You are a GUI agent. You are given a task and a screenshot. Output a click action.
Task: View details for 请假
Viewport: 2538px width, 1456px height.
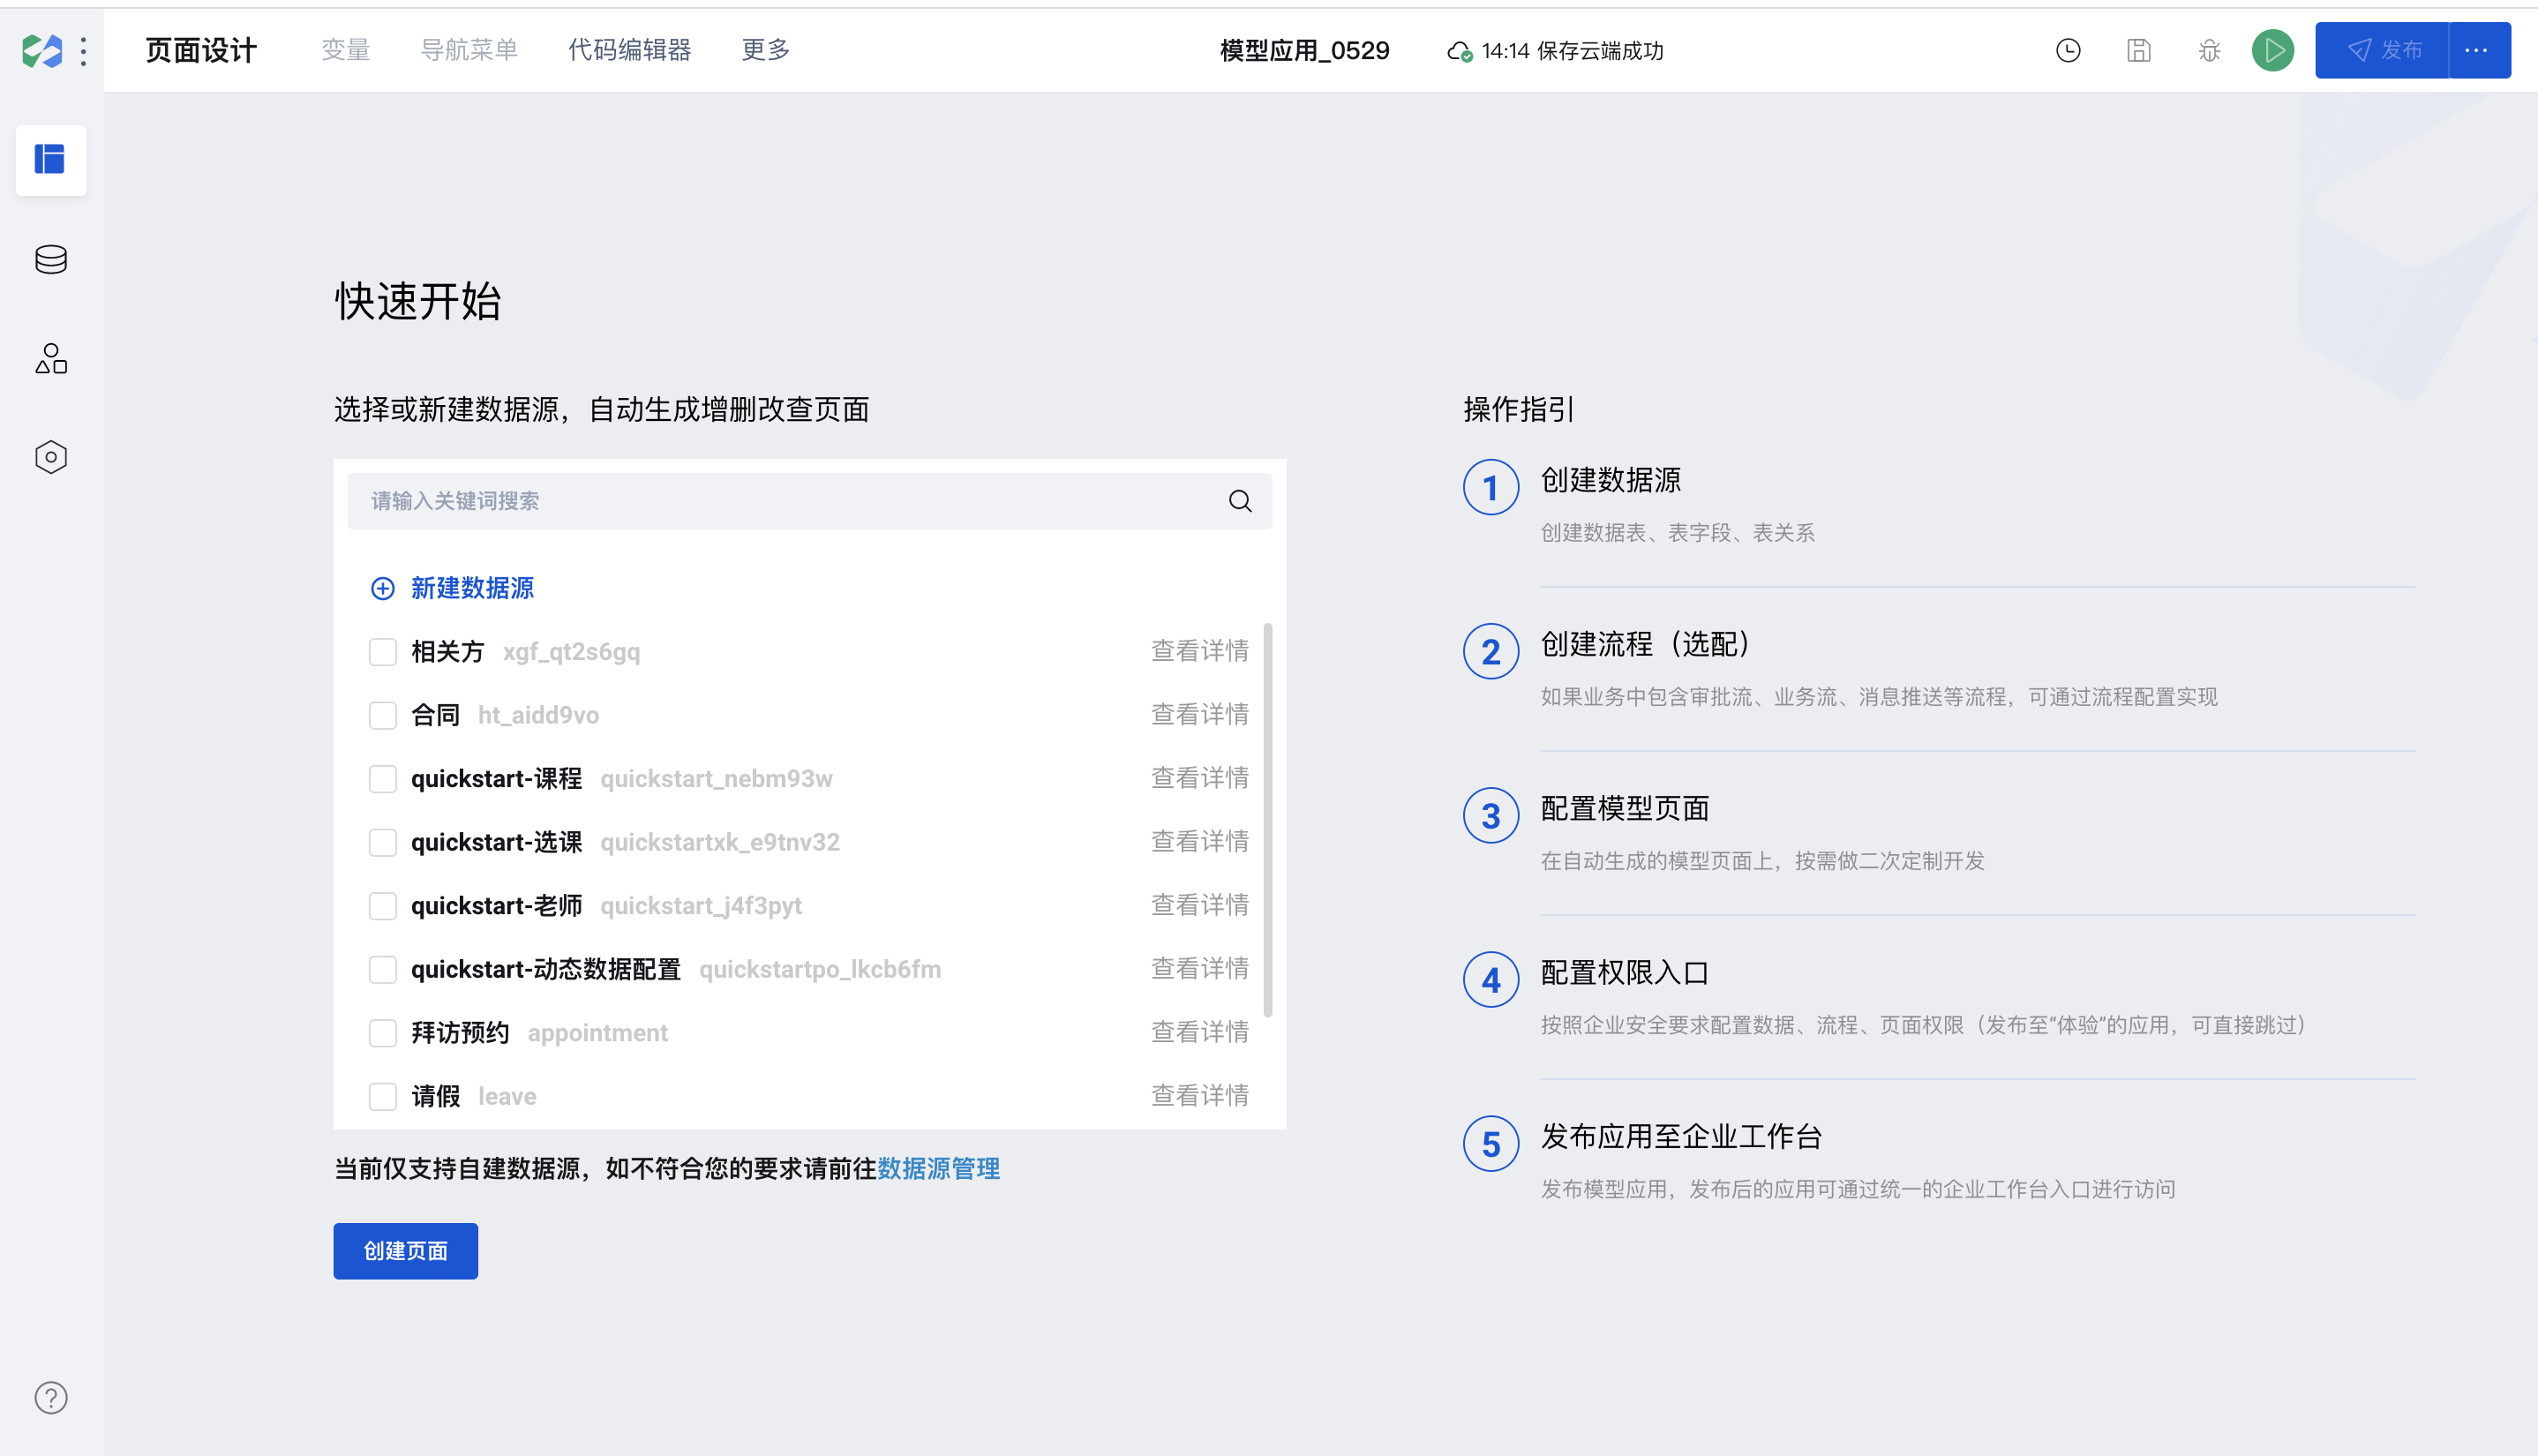(1200, 1095)
